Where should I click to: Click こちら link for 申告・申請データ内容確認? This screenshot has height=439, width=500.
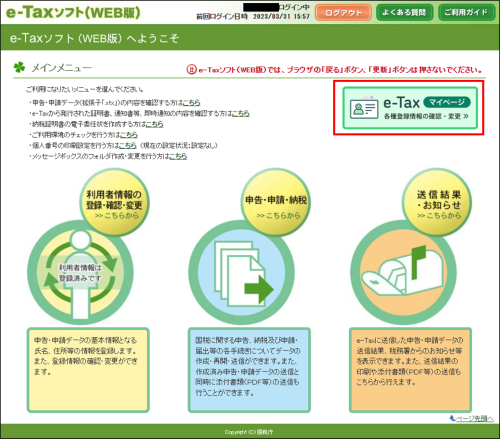point(191,102)
